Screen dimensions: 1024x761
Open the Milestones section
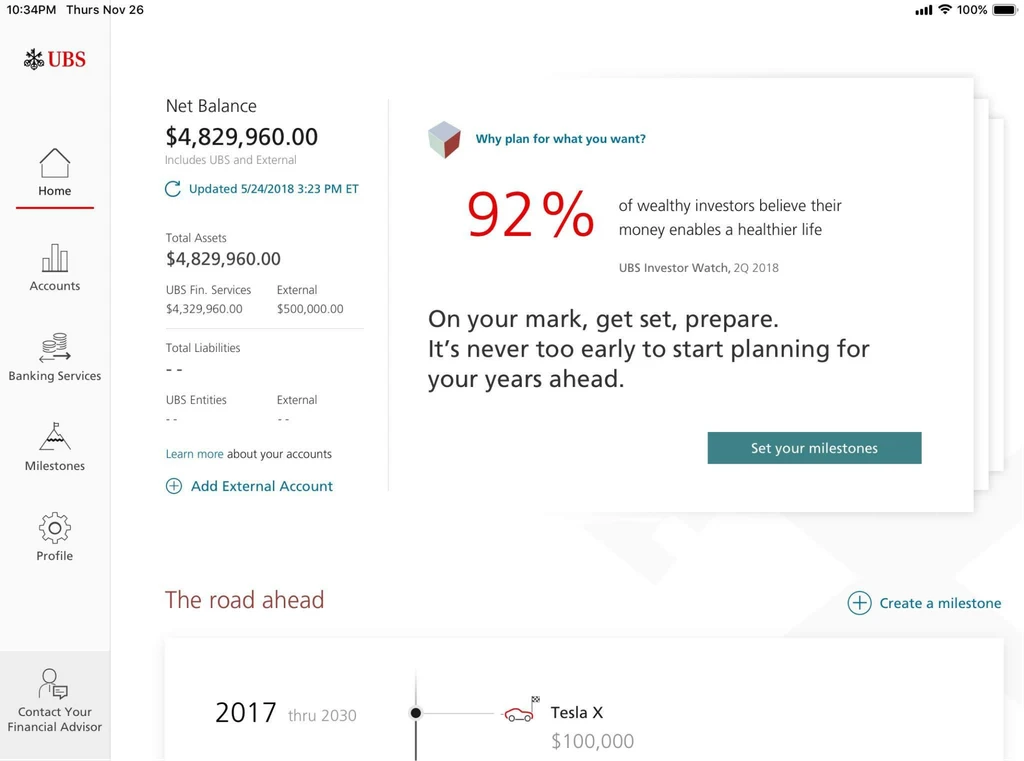click(54, 445)
